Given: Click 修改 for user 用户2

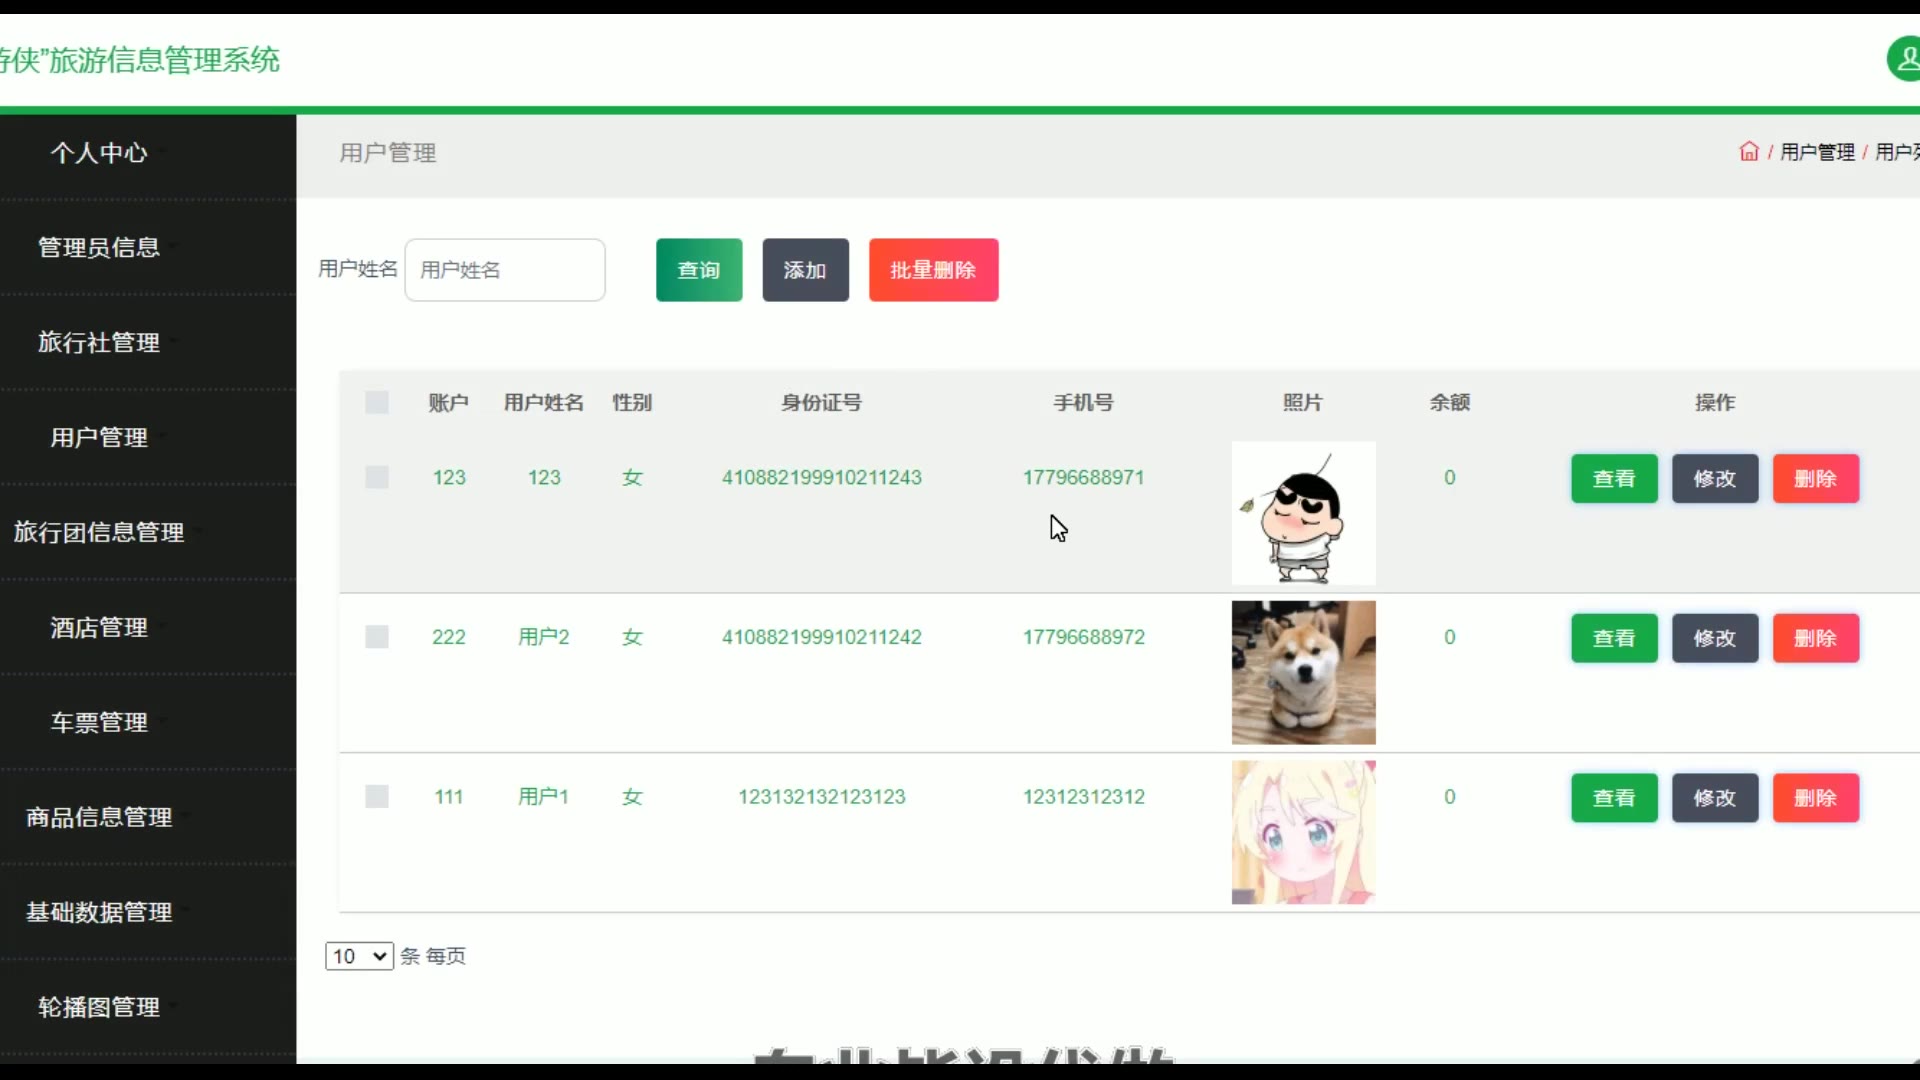Looking at the screenshot, I should [x=1714, y=638].
